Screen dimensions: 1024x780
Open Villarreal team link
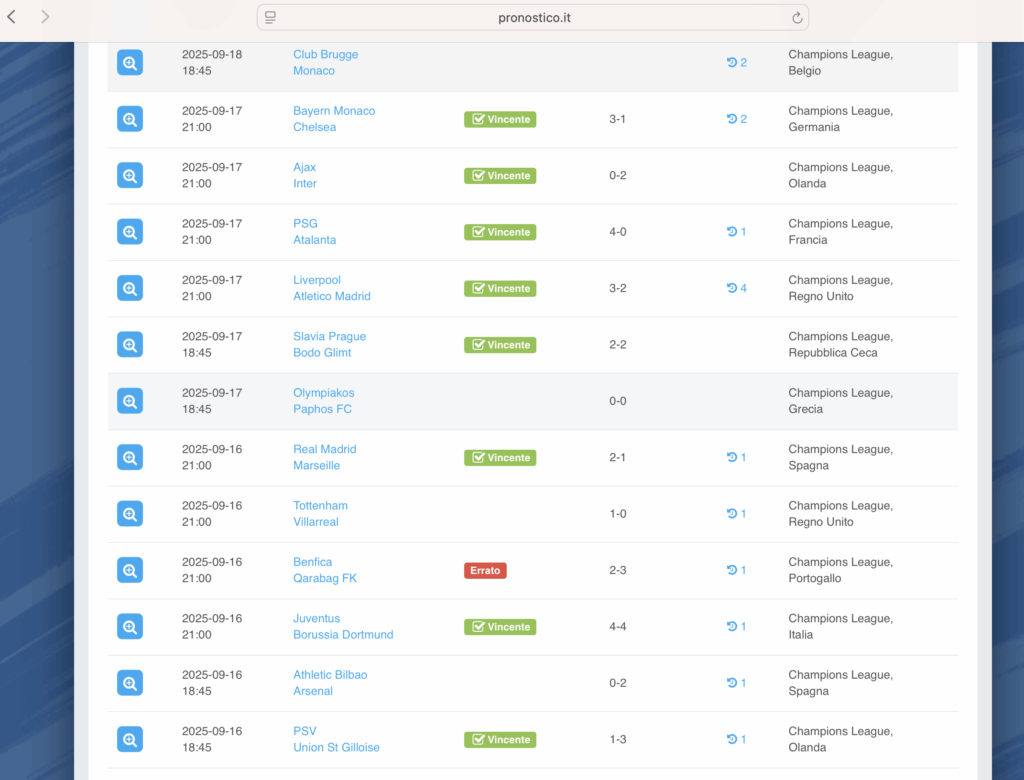point(315,522)
